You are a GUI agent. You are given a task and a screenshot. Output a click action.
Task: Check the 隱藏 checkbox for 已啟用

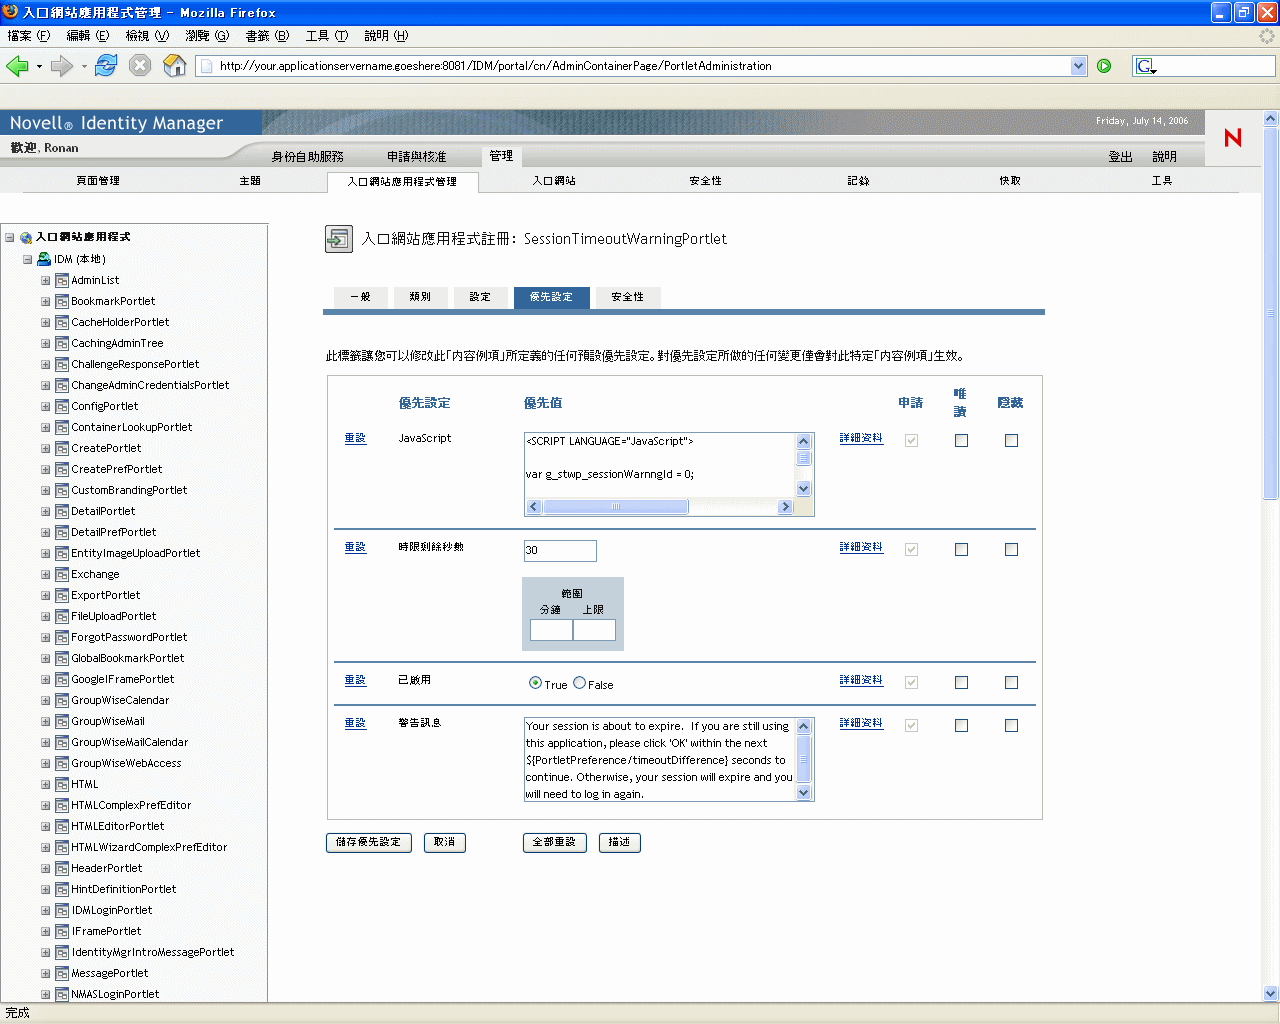tap(1011, 682)
